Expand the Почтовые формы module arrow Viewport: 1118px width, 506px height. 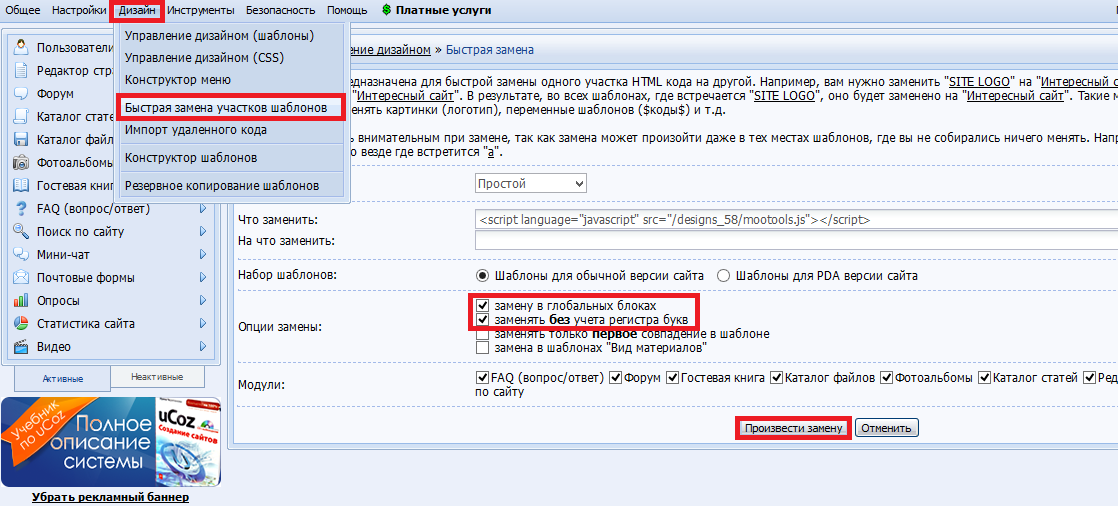pyautogui.click(x=203, y=277)
